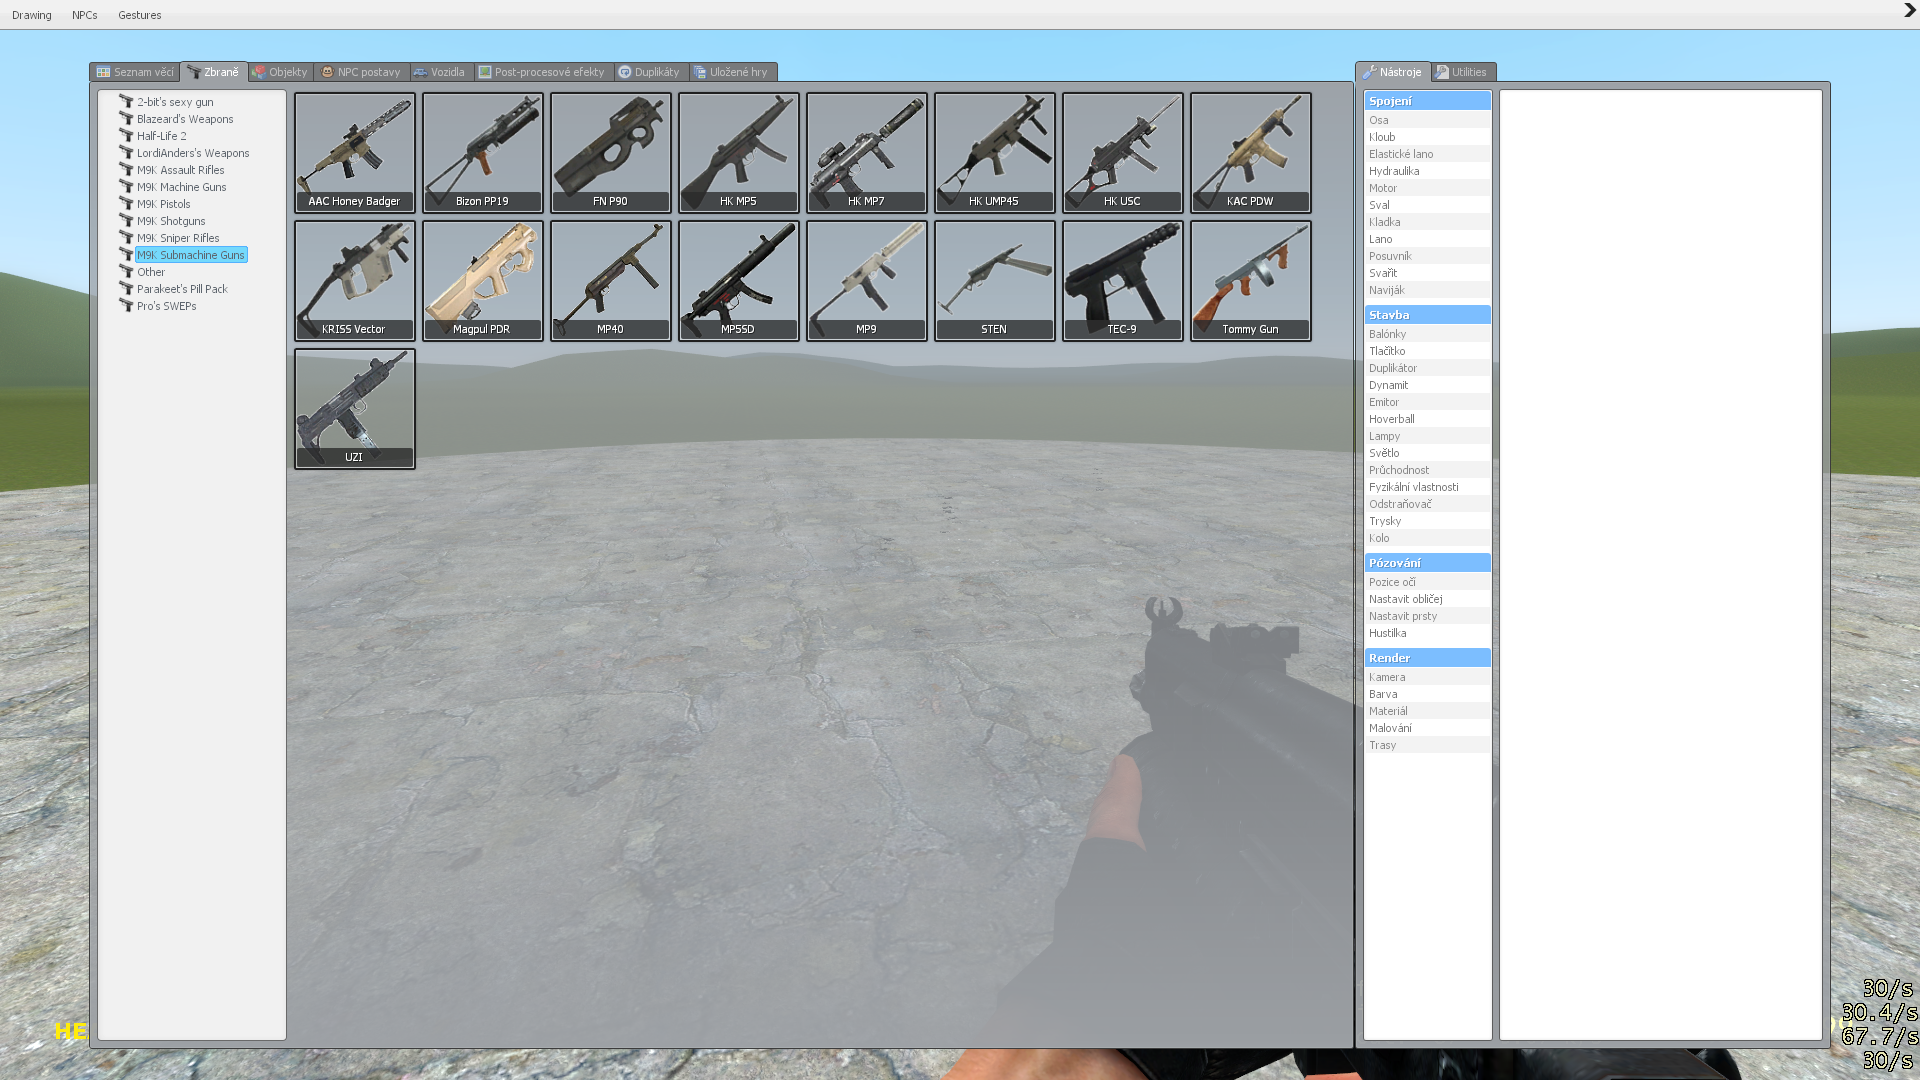Viewport: 1920px width, 1080px height.
Task: Click the STEN weapon icon
Action: tap(995, 280)
